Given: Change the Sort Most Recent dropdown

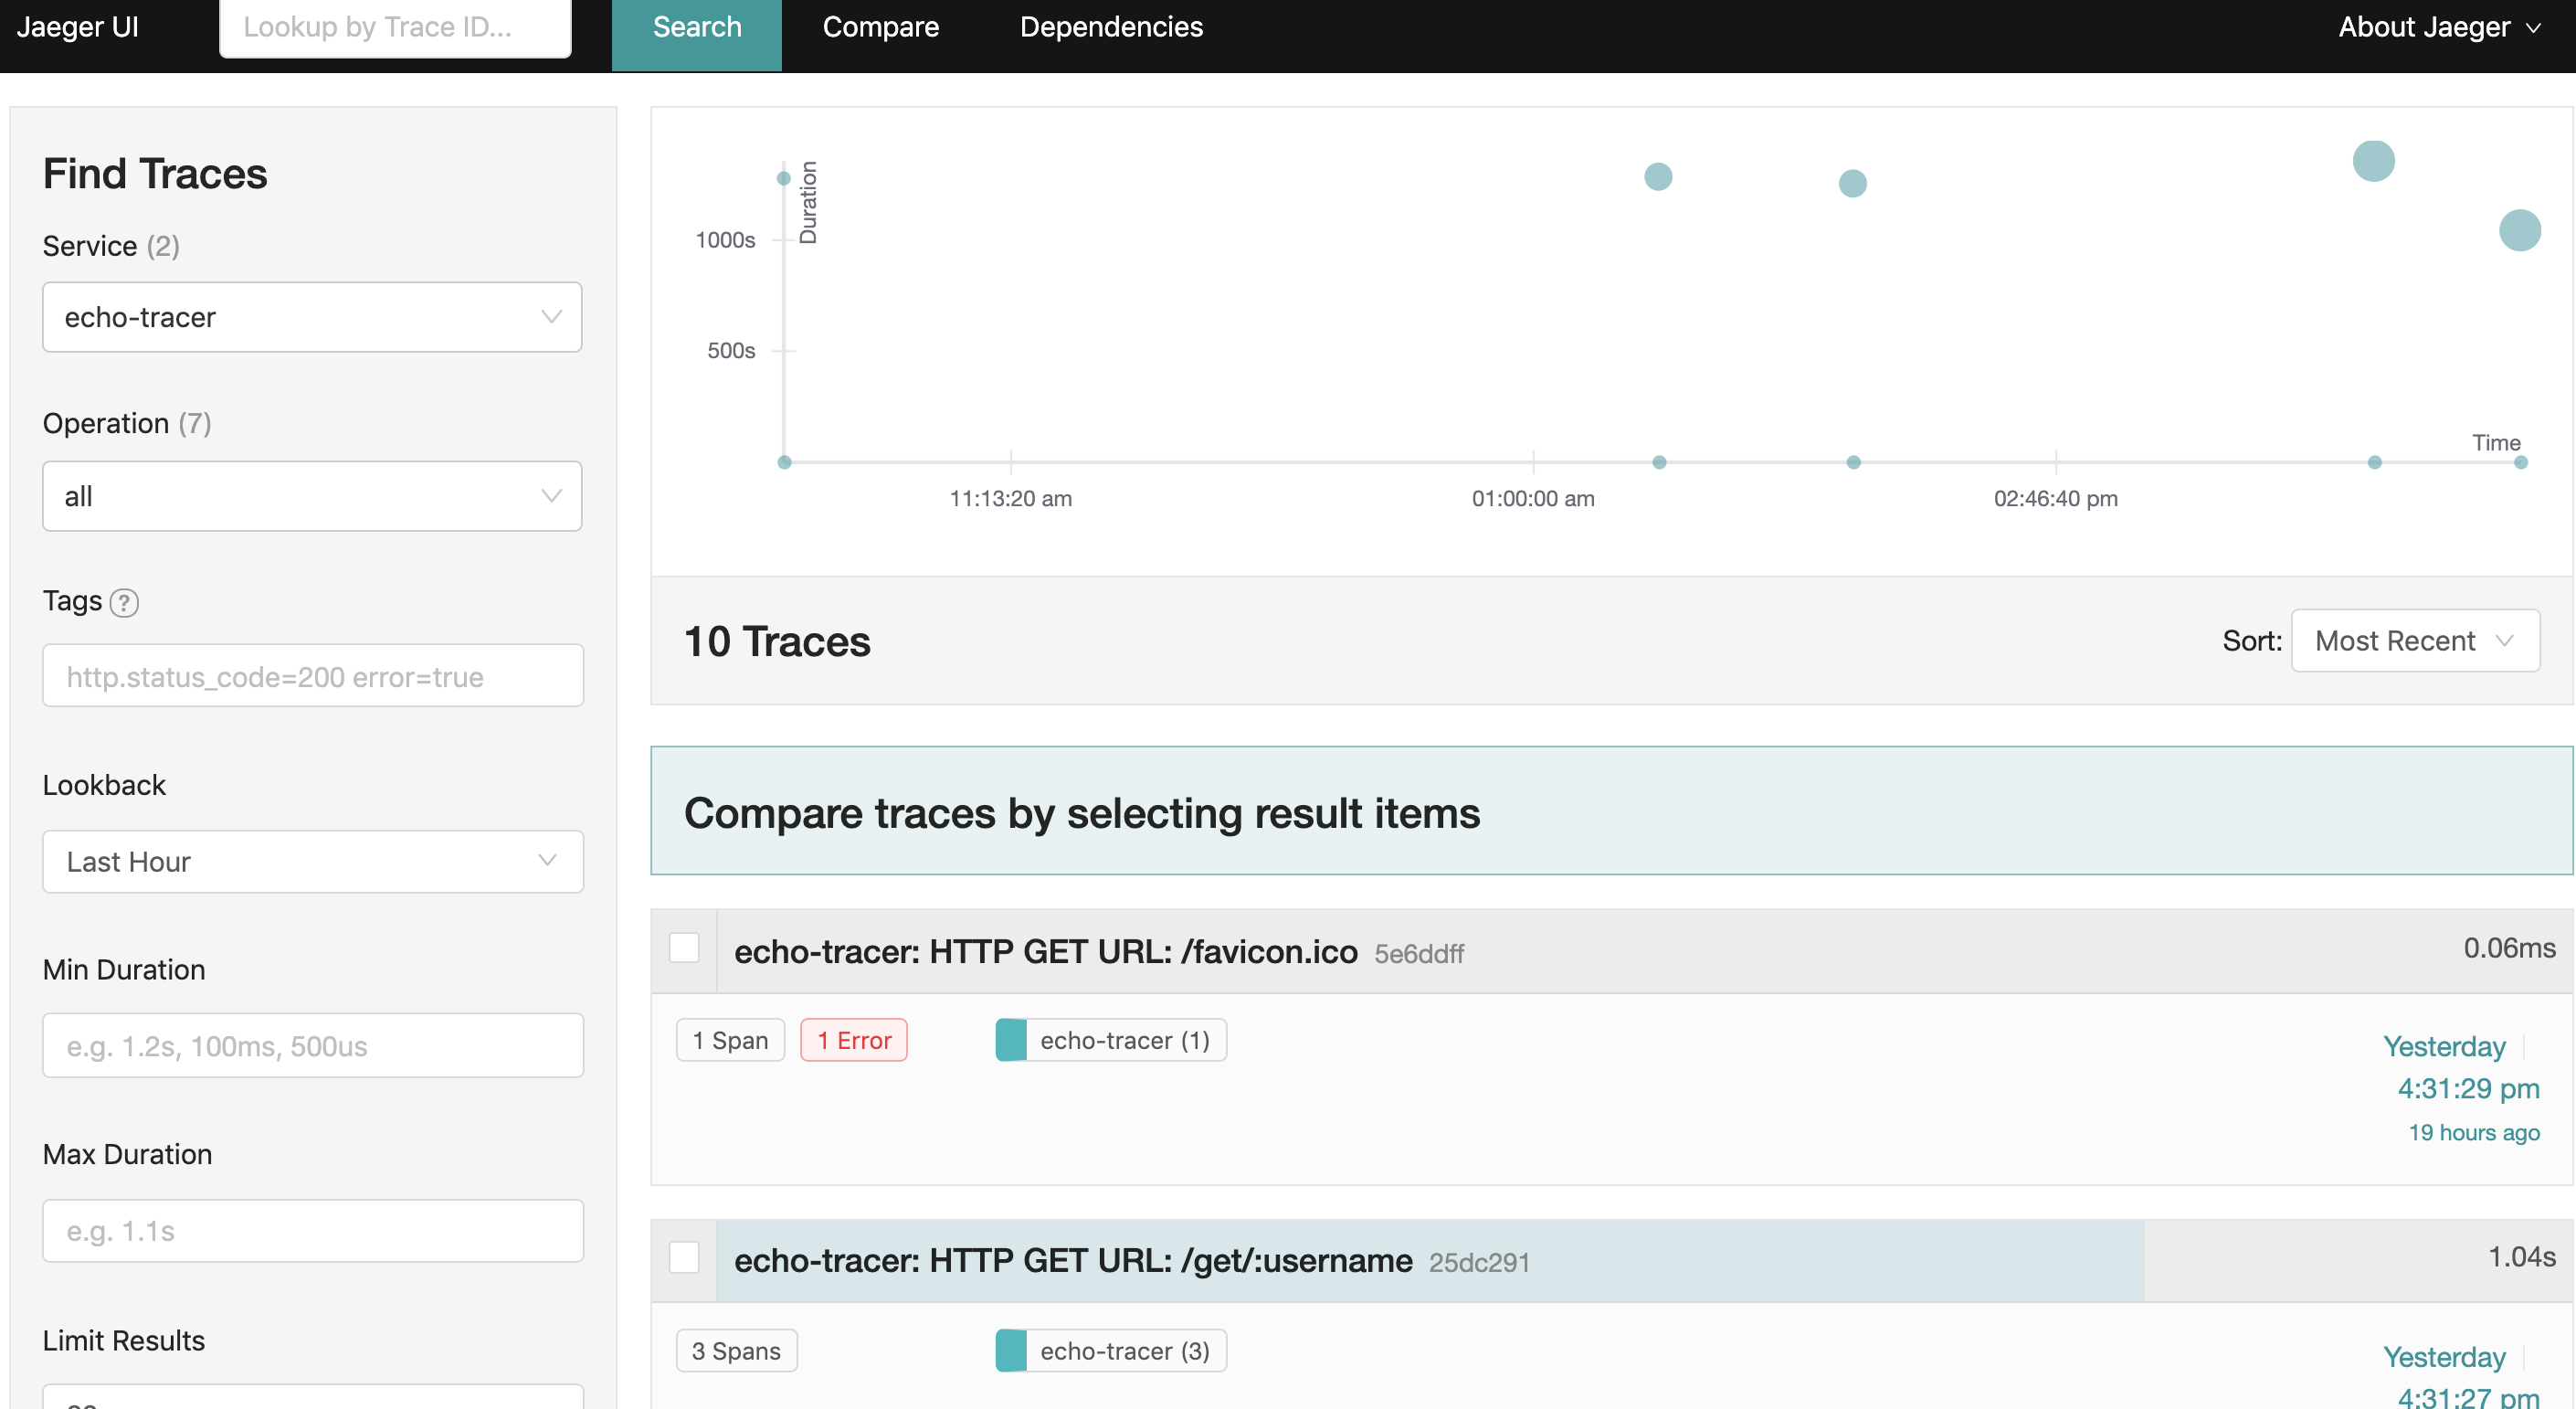Looking at the screenshot, I should coord(2414,641).
